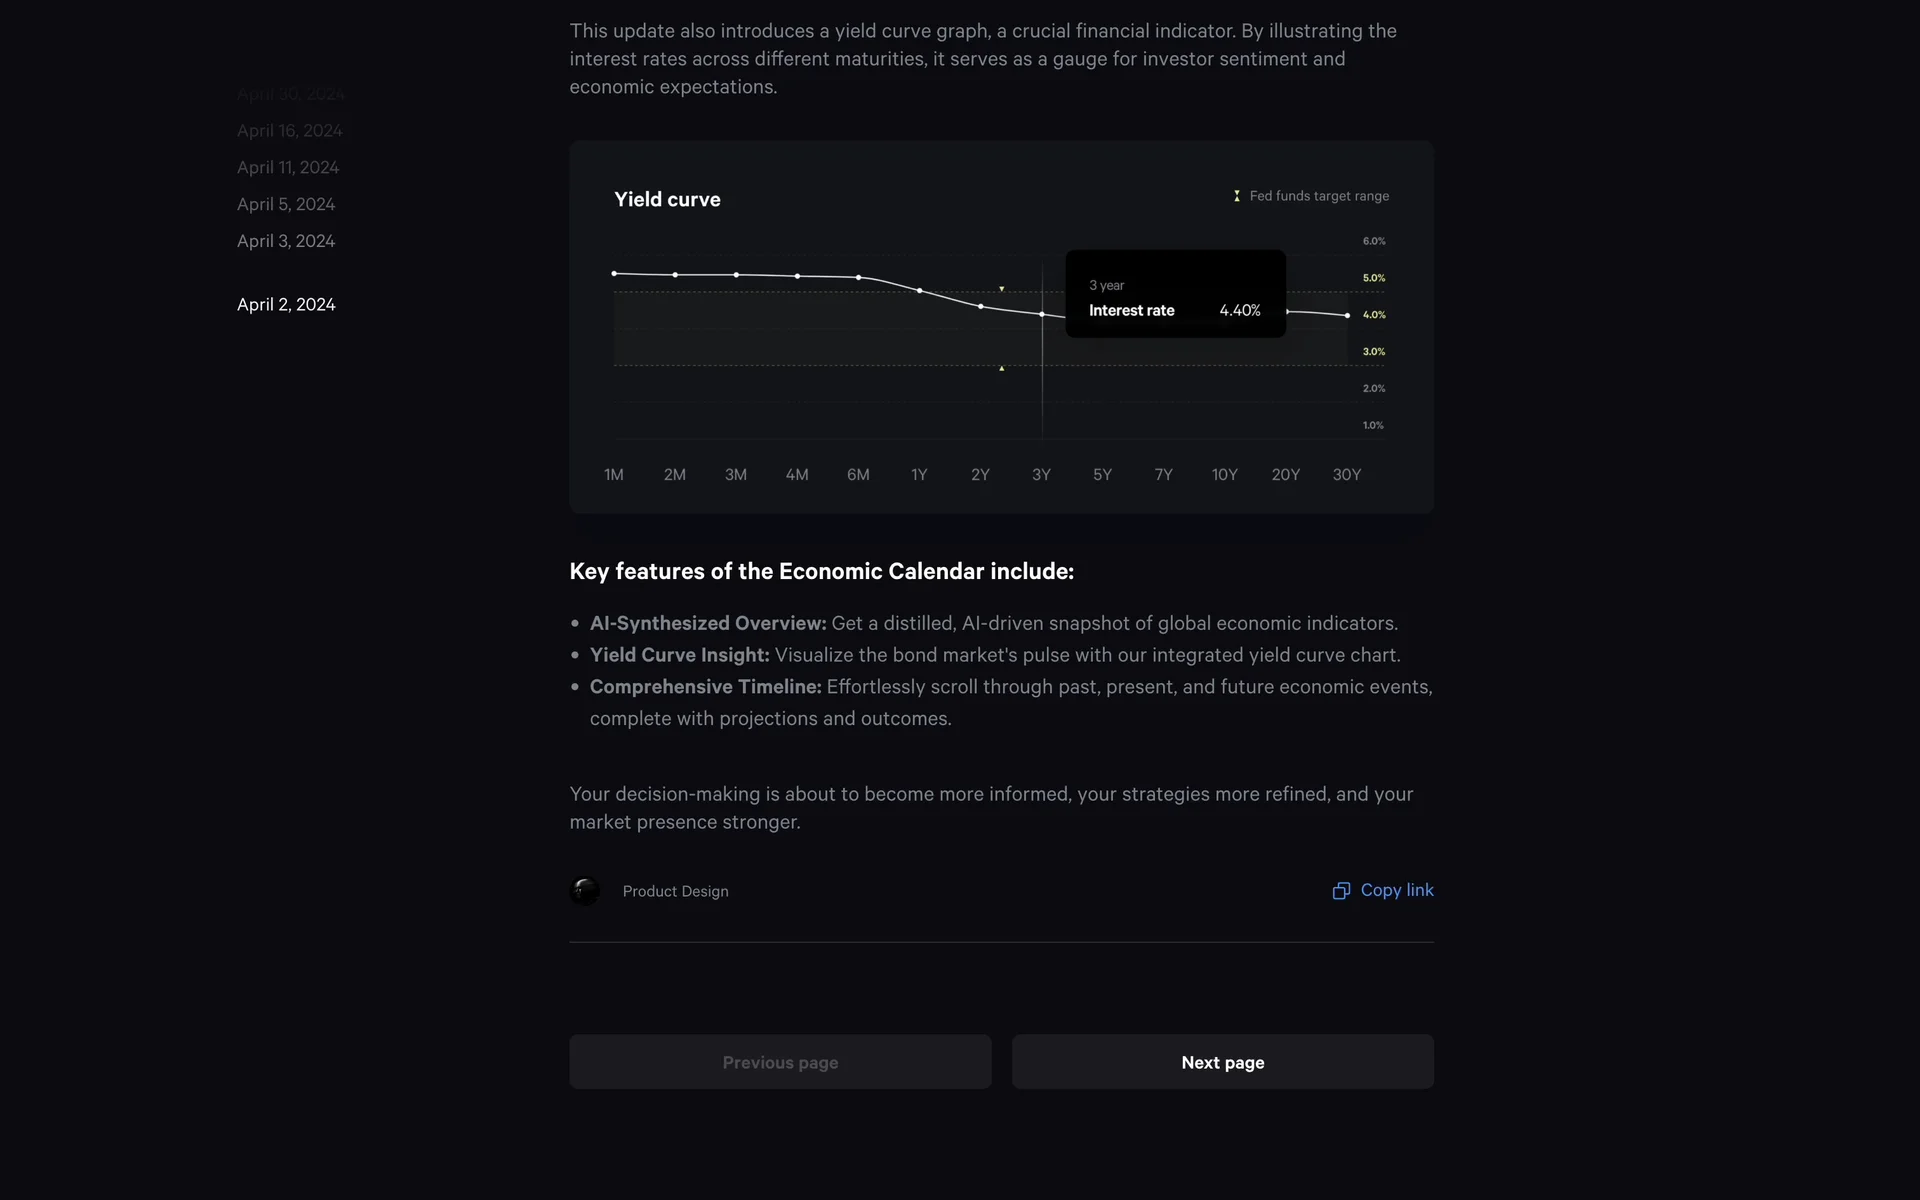The image size is (1920, 1200).
Task: Click the 1Y point on the curve
Action: point(920,291)
